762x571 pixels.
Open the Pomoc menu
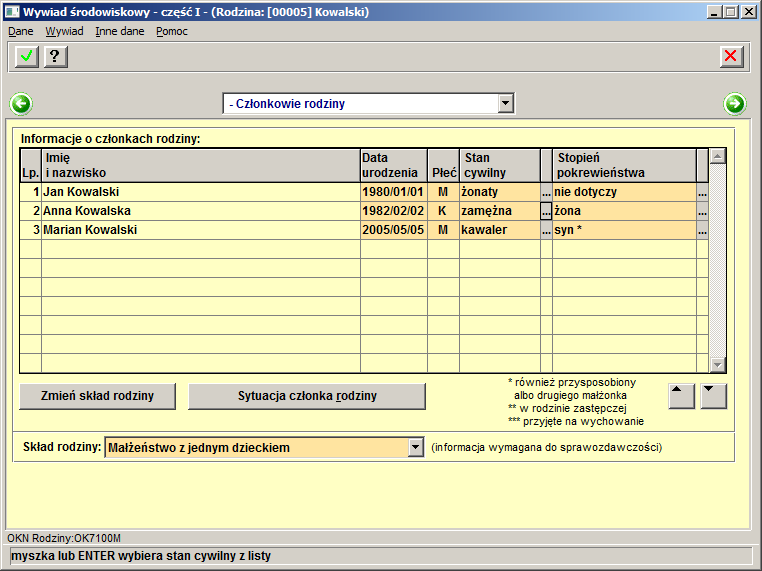172,32
